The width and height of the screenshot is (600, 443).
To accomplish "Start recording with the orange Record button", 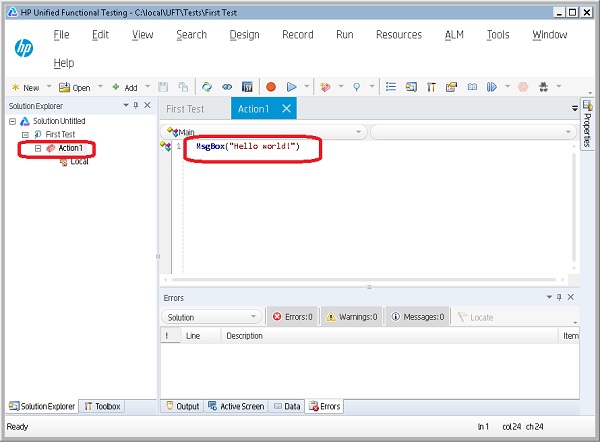I will point(271,87).
